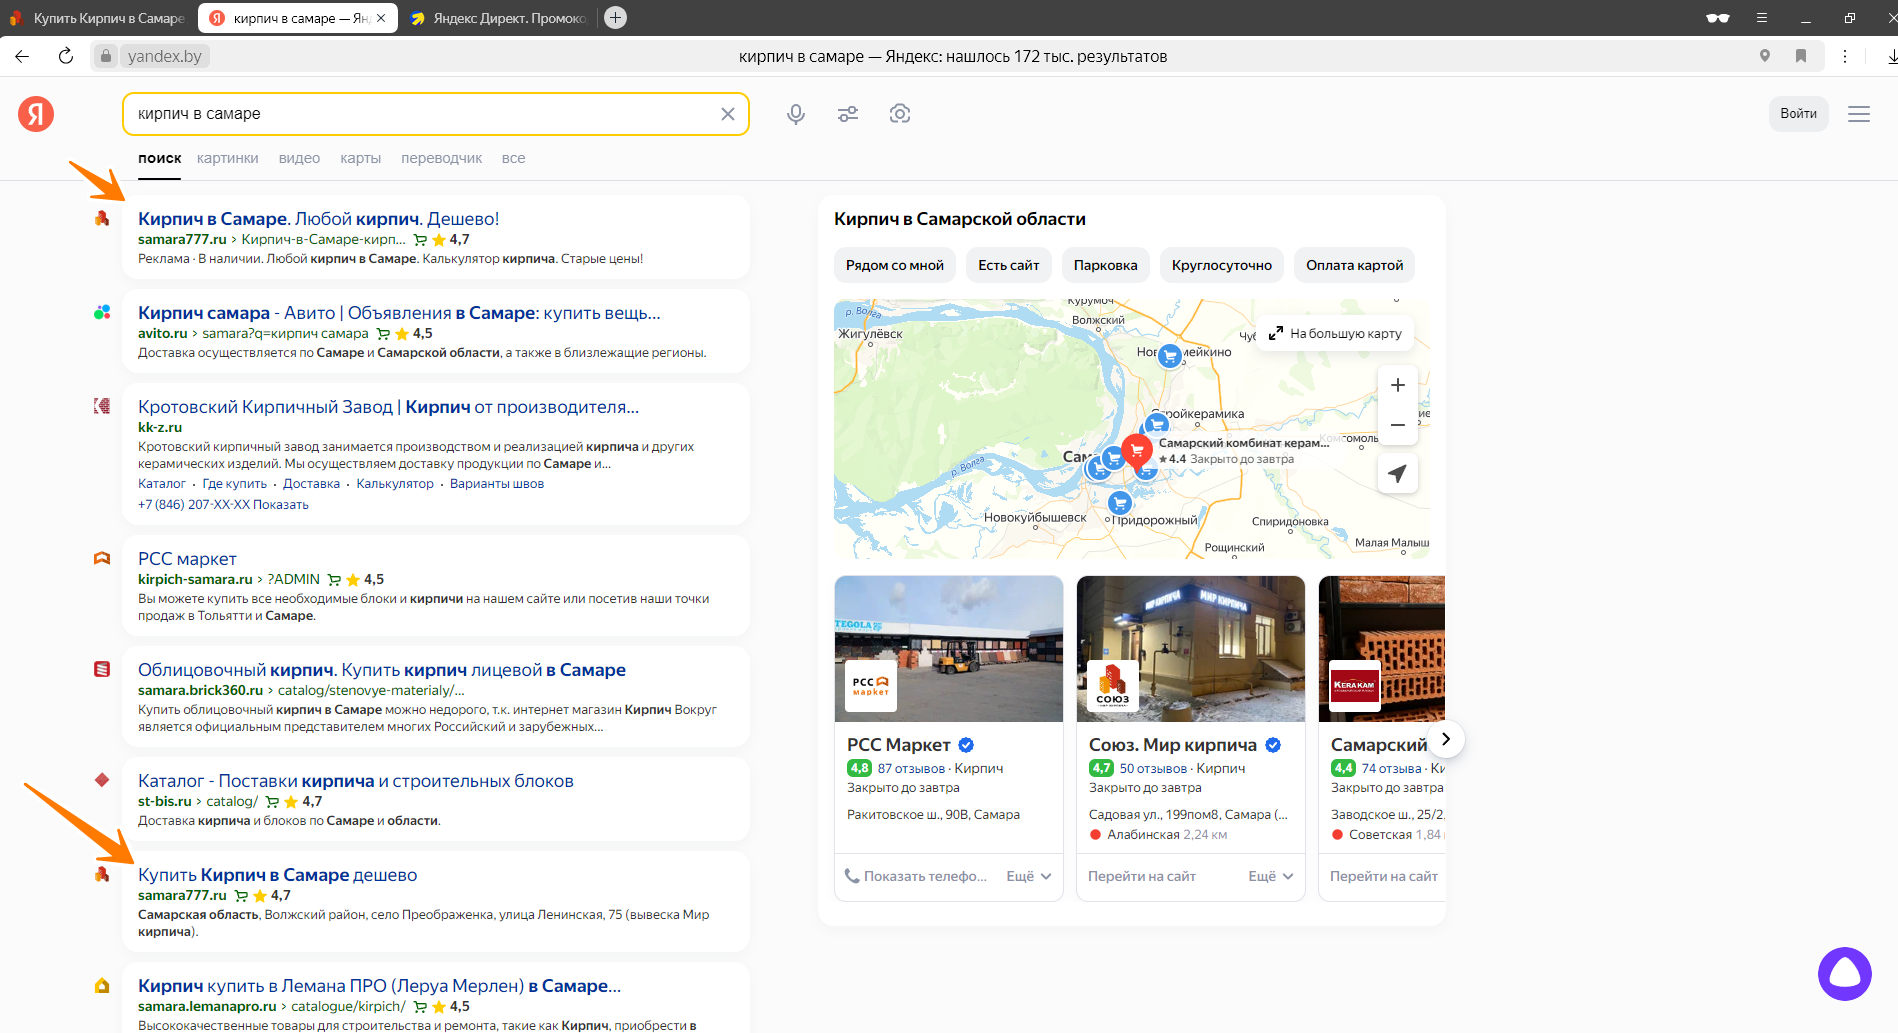The image size is (1898, 1033).
Task: Open search by image camera icon
Action: (x=900, y=114)
